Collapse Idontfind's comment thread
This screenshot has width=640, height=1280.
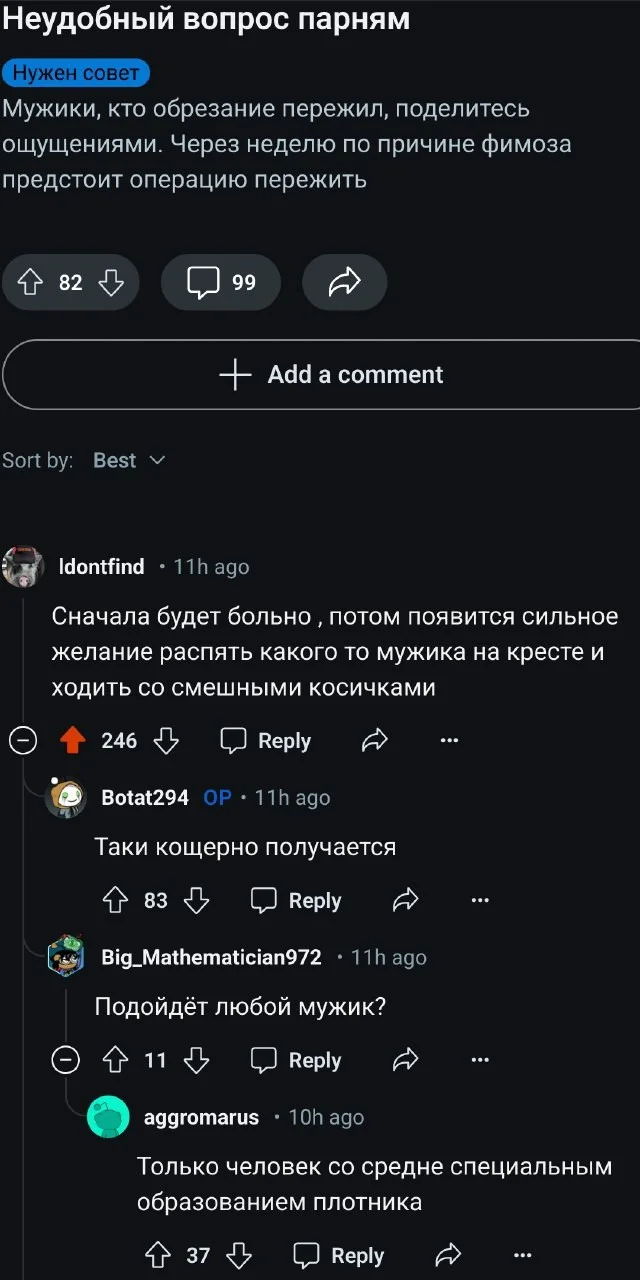[22, 741]
